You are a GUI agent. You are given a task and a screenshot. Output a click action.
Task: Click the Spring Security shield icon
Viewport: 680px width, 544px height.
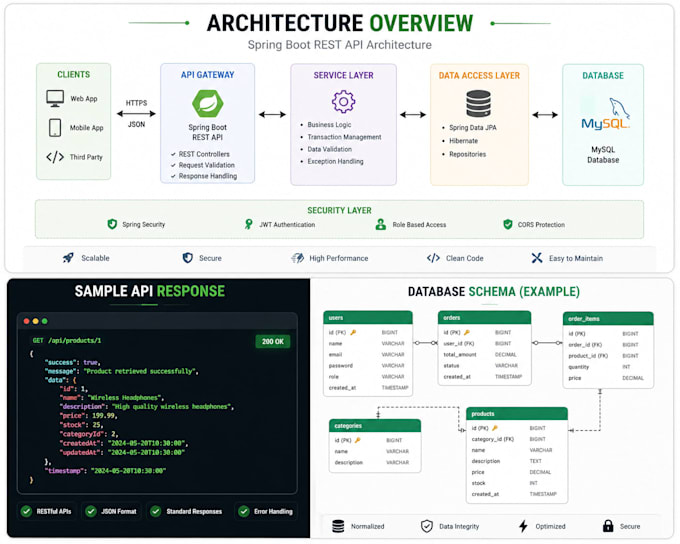(x=112, y=224)
